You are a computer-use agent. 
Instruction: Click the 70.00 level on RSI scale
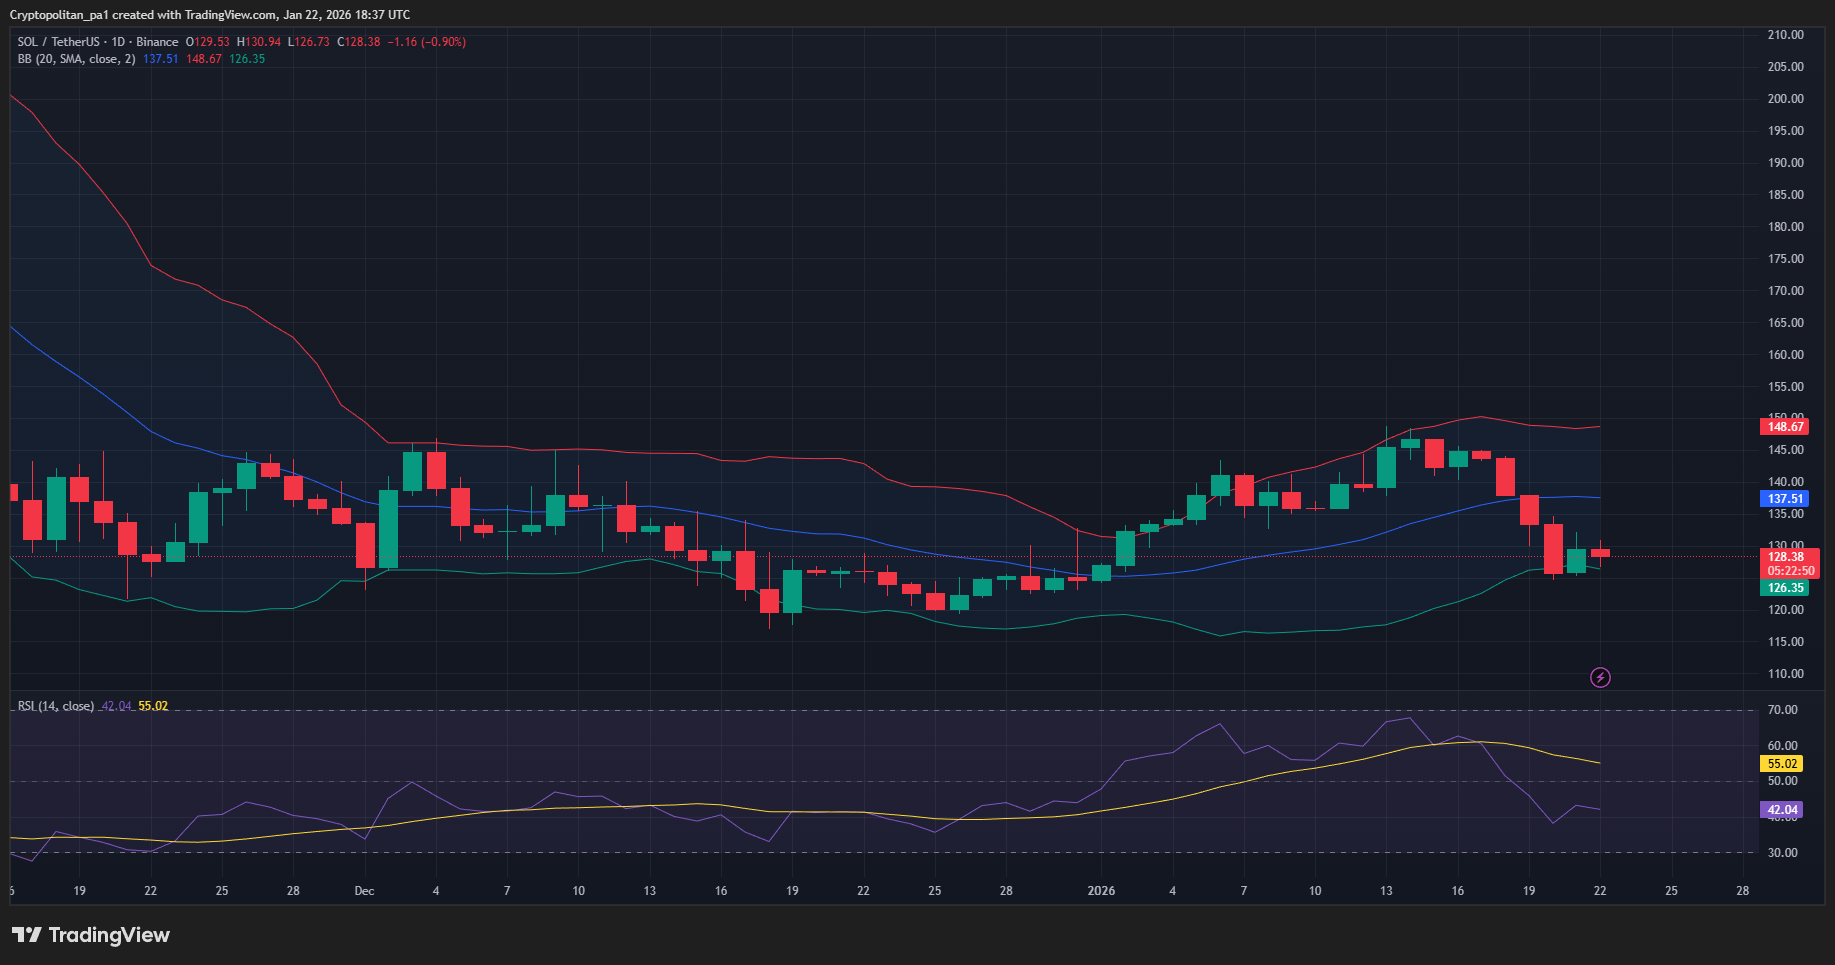[1782, 710]
